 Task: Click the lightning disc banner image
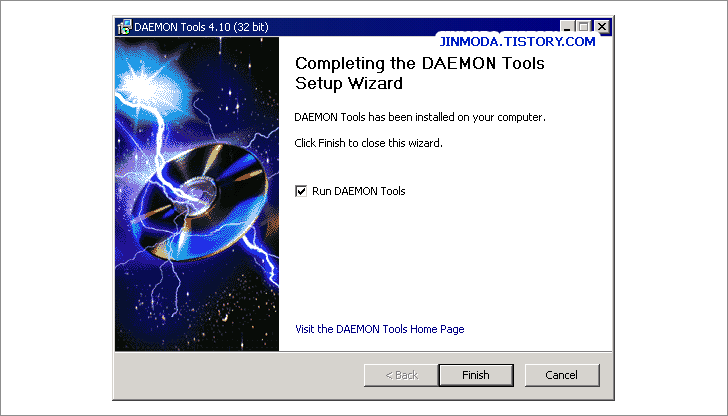(x=197, y=194)
